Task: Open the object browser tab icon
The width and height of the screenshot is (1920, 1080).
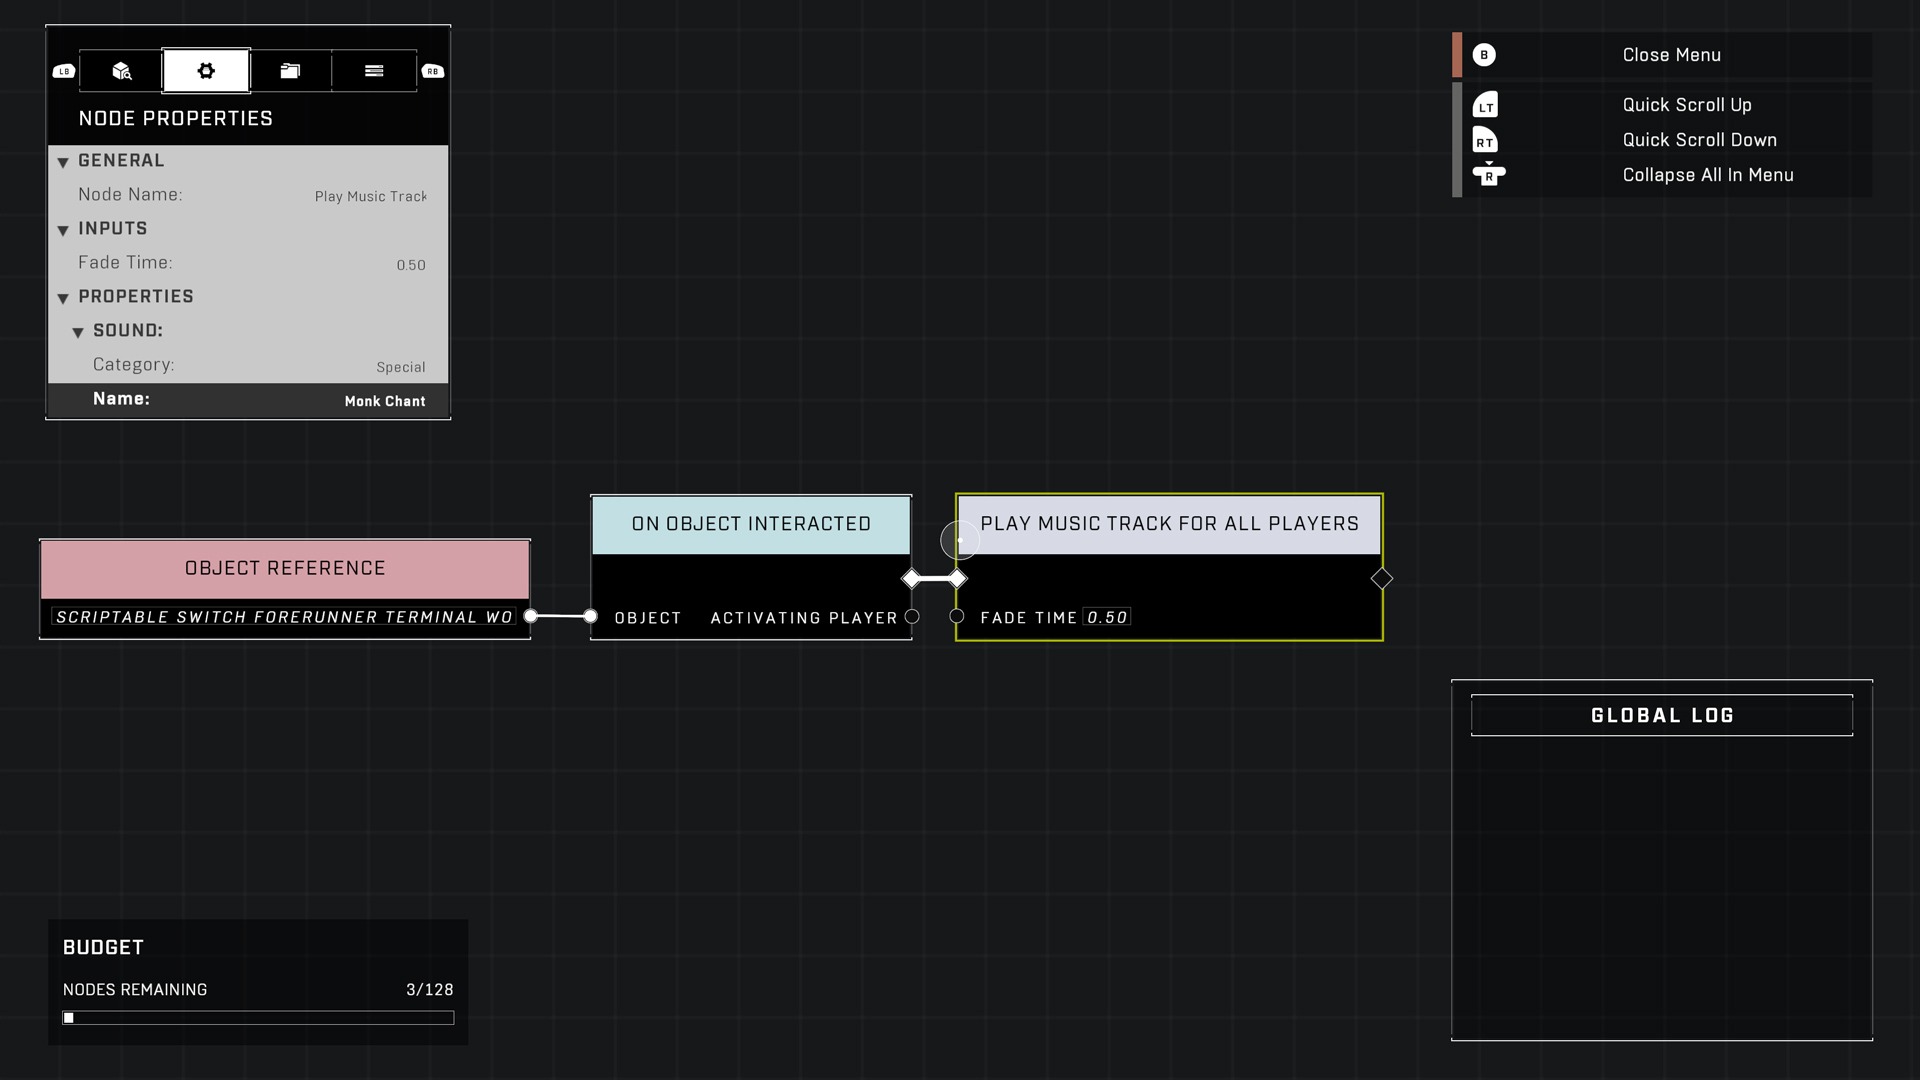Action: [121, 71]
